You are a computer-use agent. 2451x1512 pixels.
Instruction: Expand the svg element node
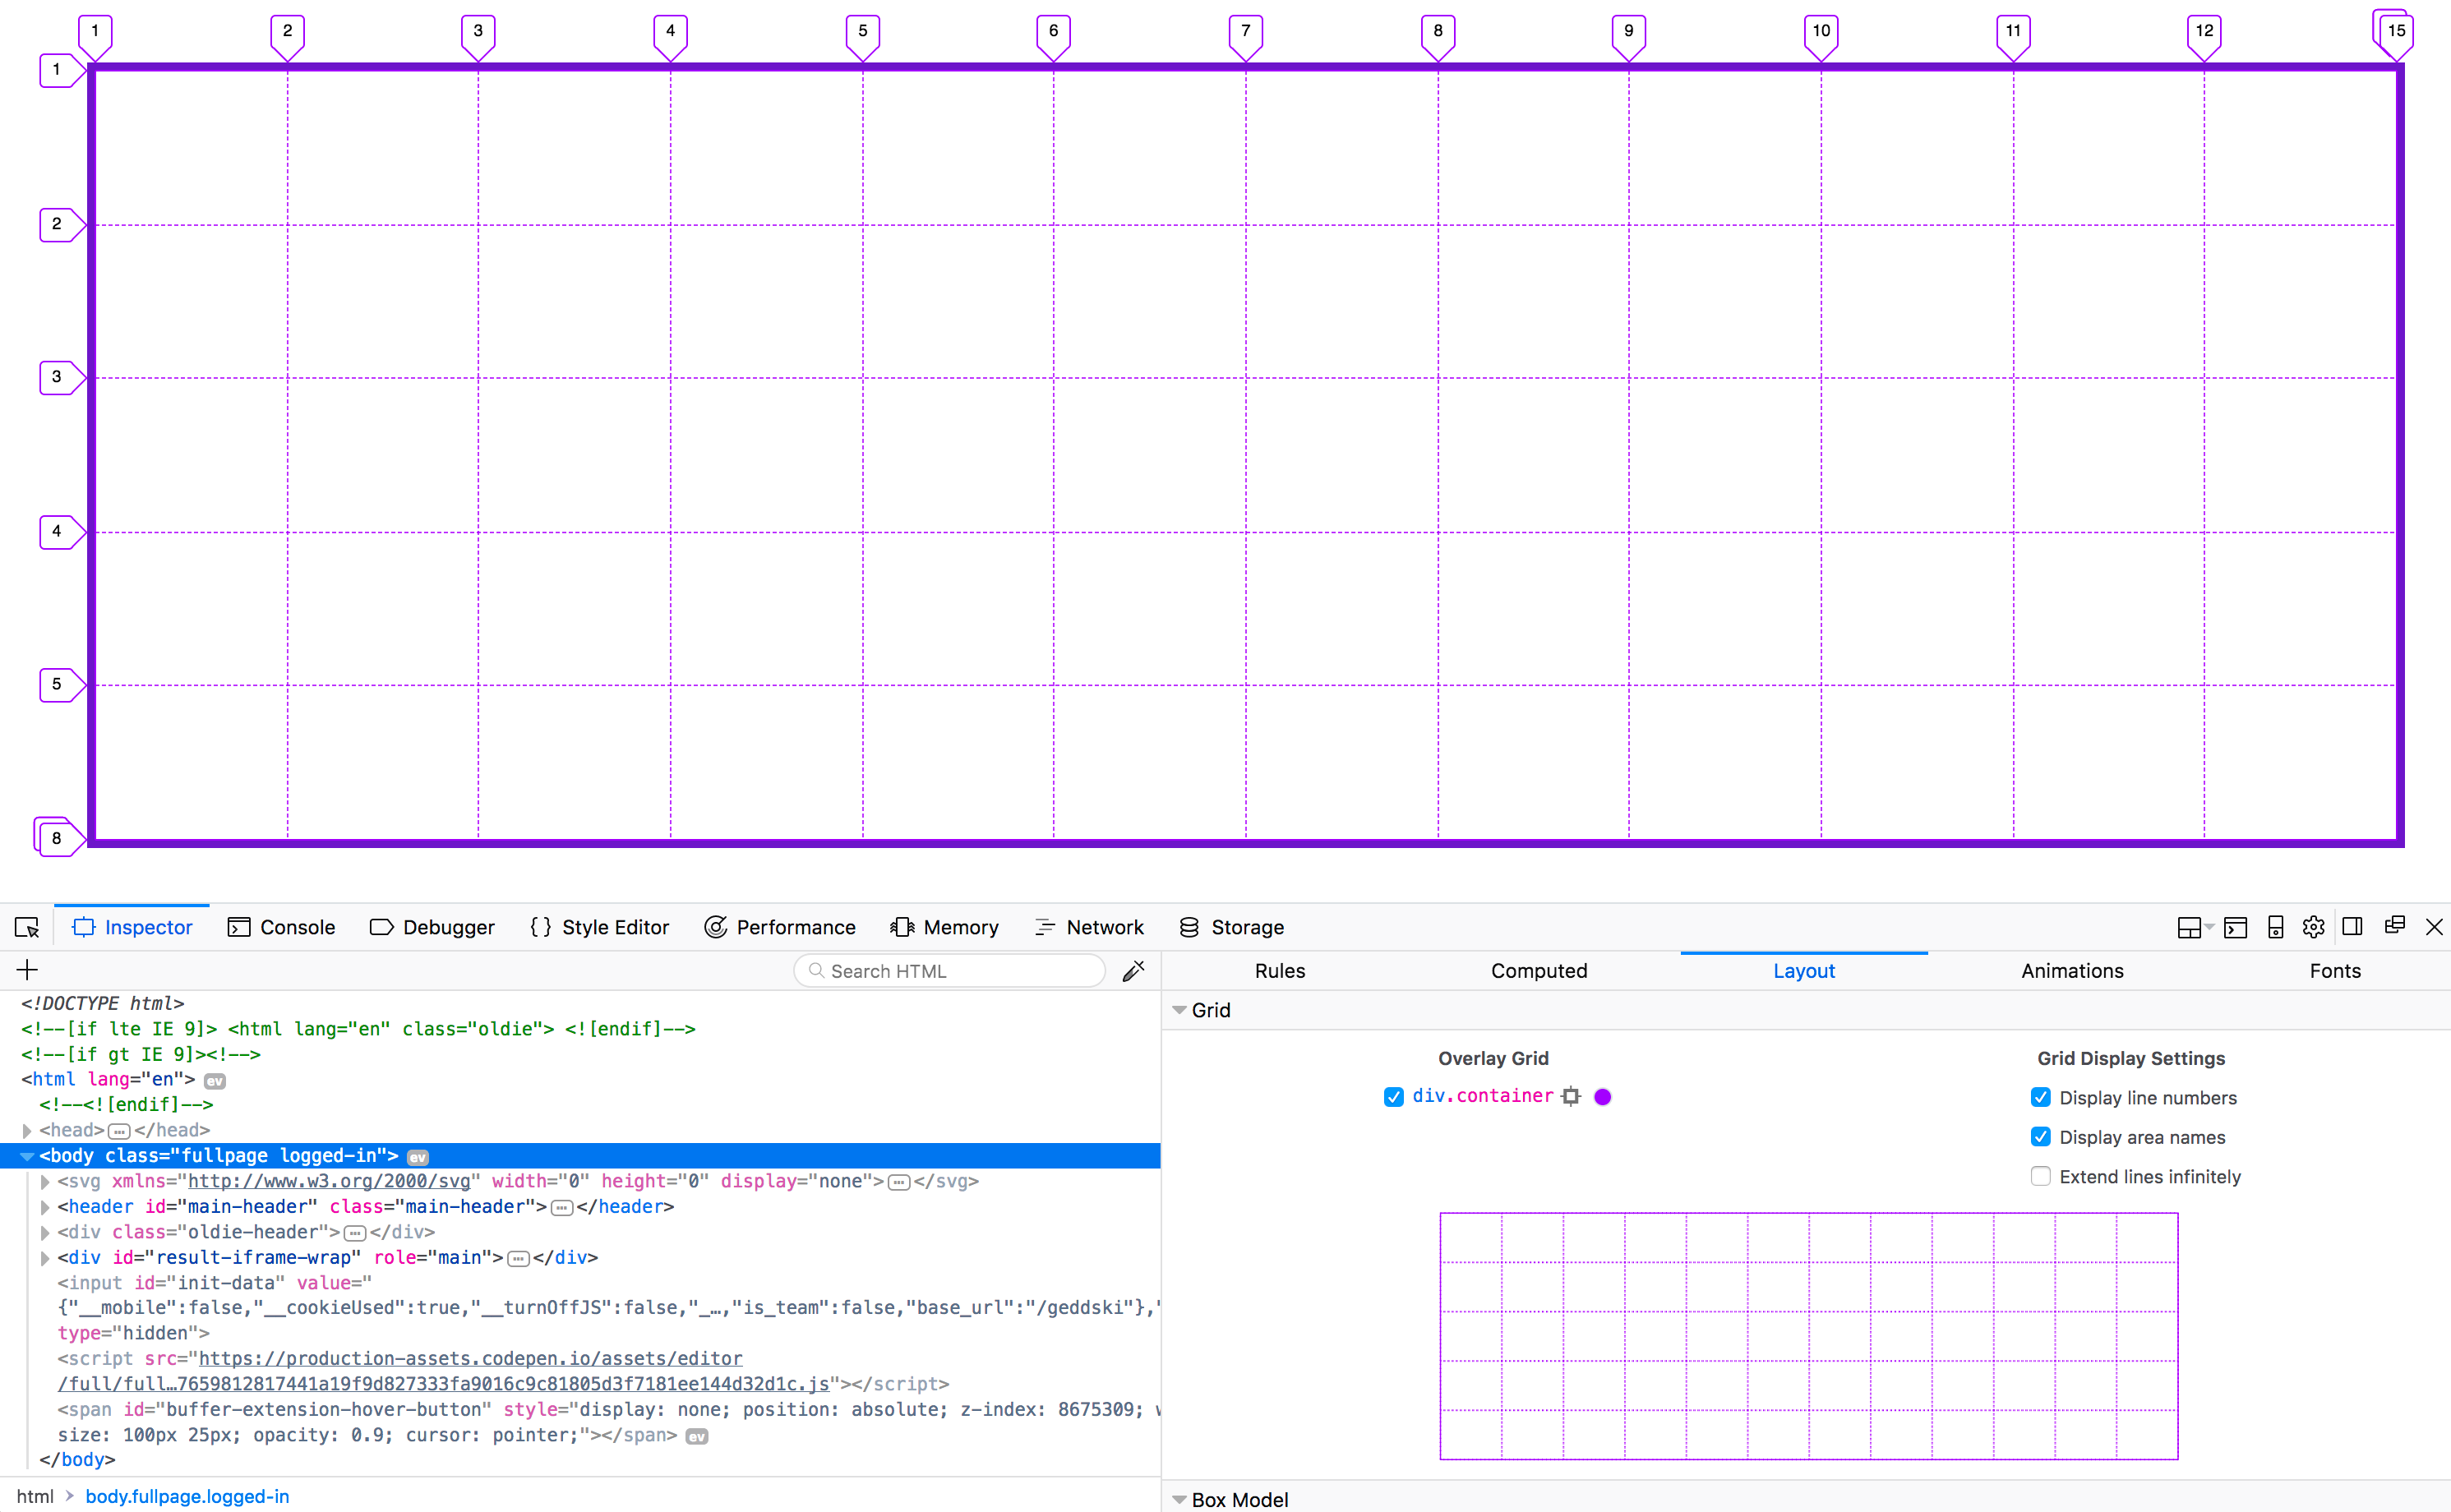coord(45,1182)
